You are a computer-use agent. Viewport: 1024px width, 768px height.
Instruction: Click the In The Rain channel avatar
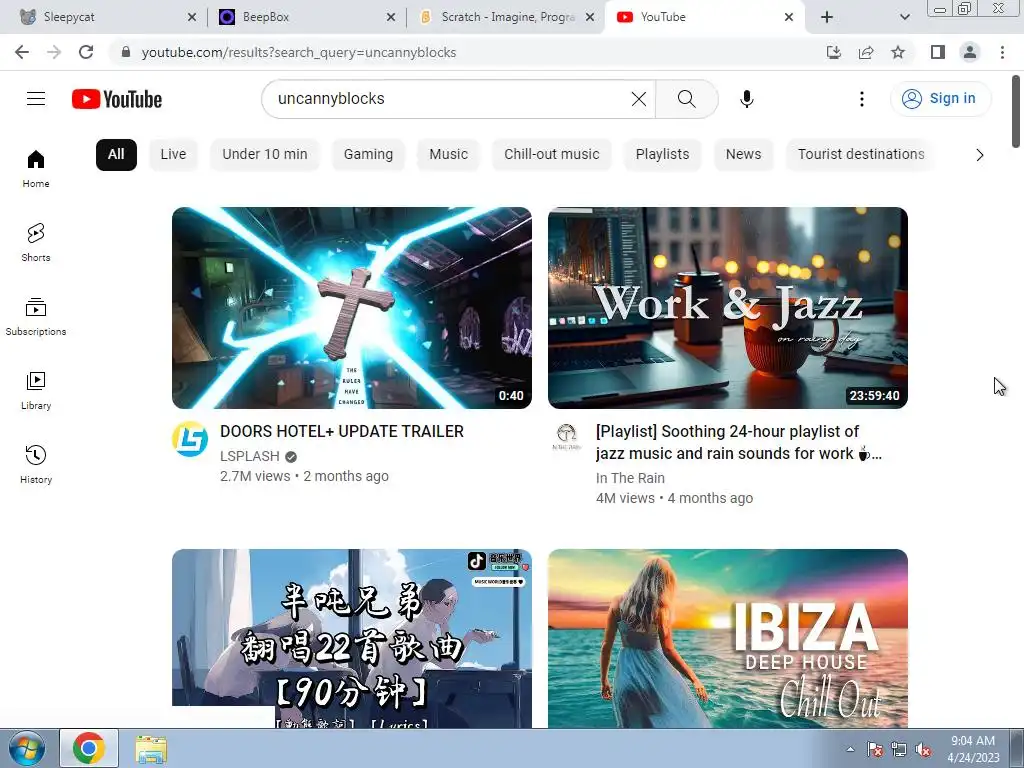[566, 437]
